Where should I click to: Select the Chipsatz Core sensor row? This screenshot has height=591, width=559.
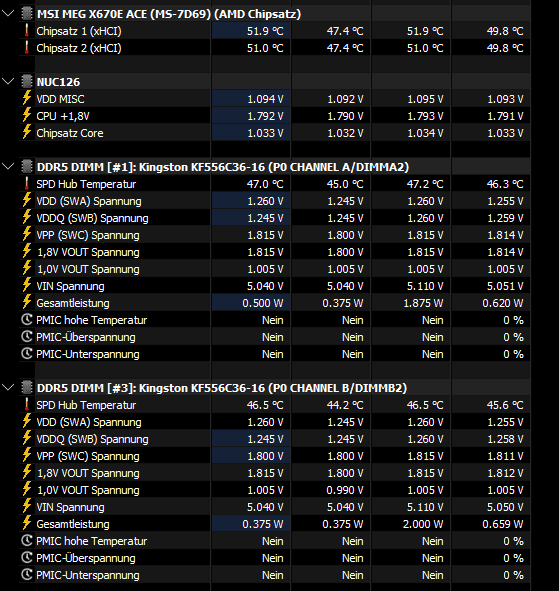[x=275, y=133]
